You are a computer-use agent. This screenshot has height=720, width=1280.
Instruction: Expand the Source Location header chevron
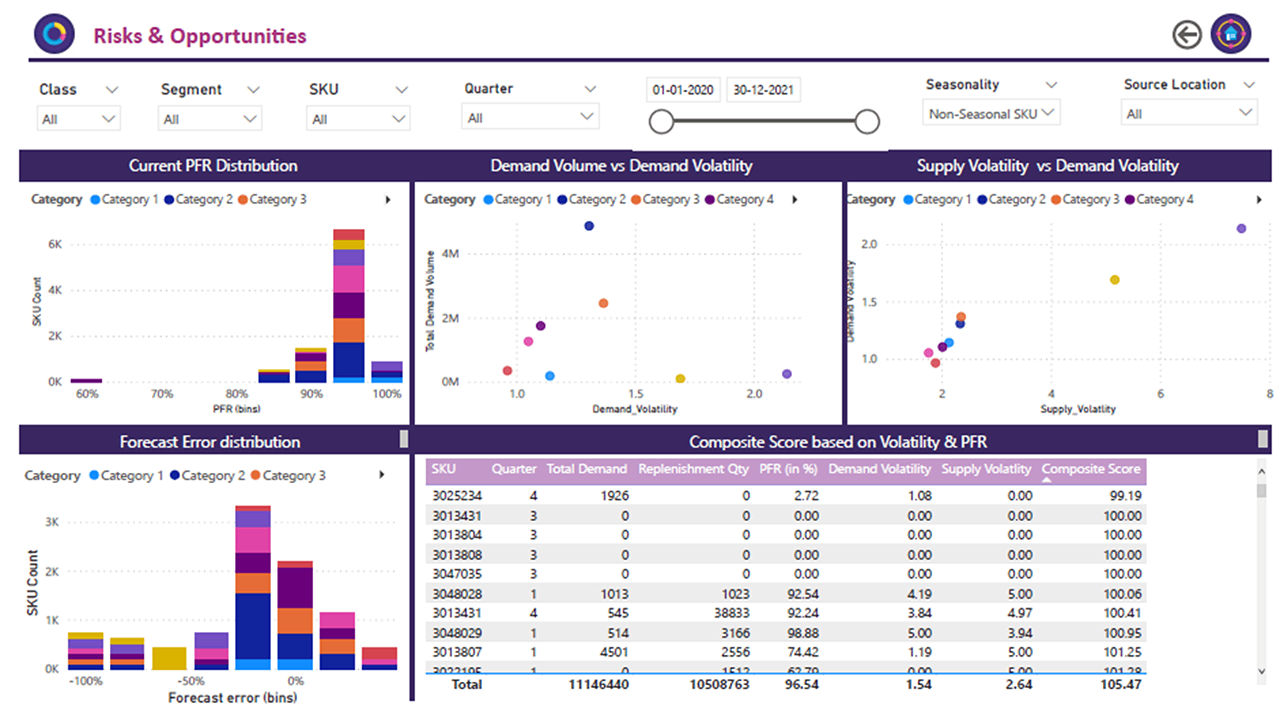(x=1249, y=85)
